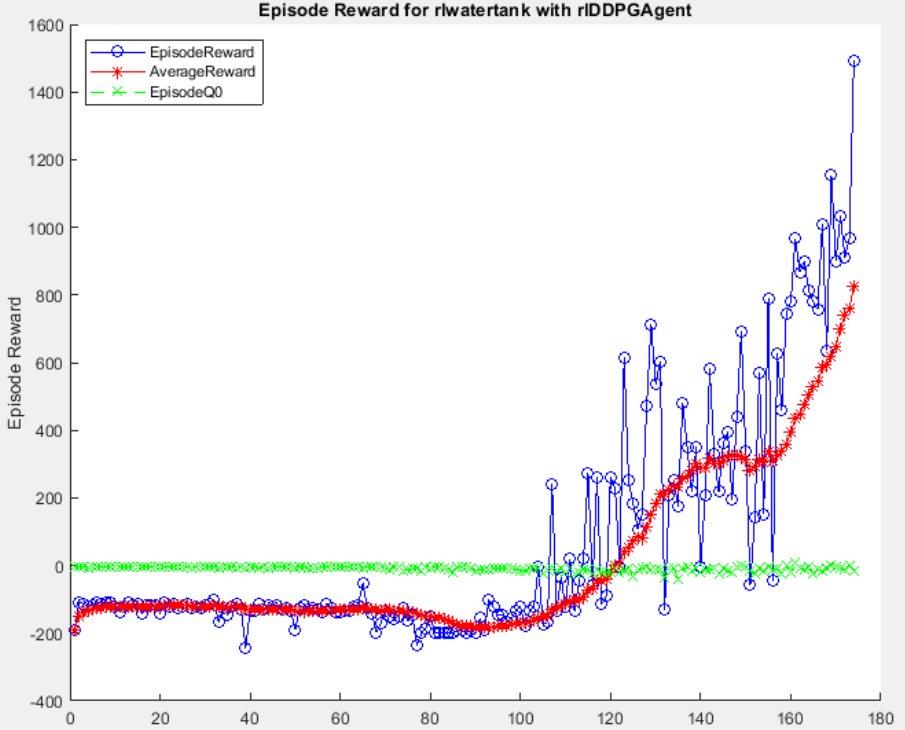Click the y-axis tick label 800
905x730 pixels.
(50, 295)
